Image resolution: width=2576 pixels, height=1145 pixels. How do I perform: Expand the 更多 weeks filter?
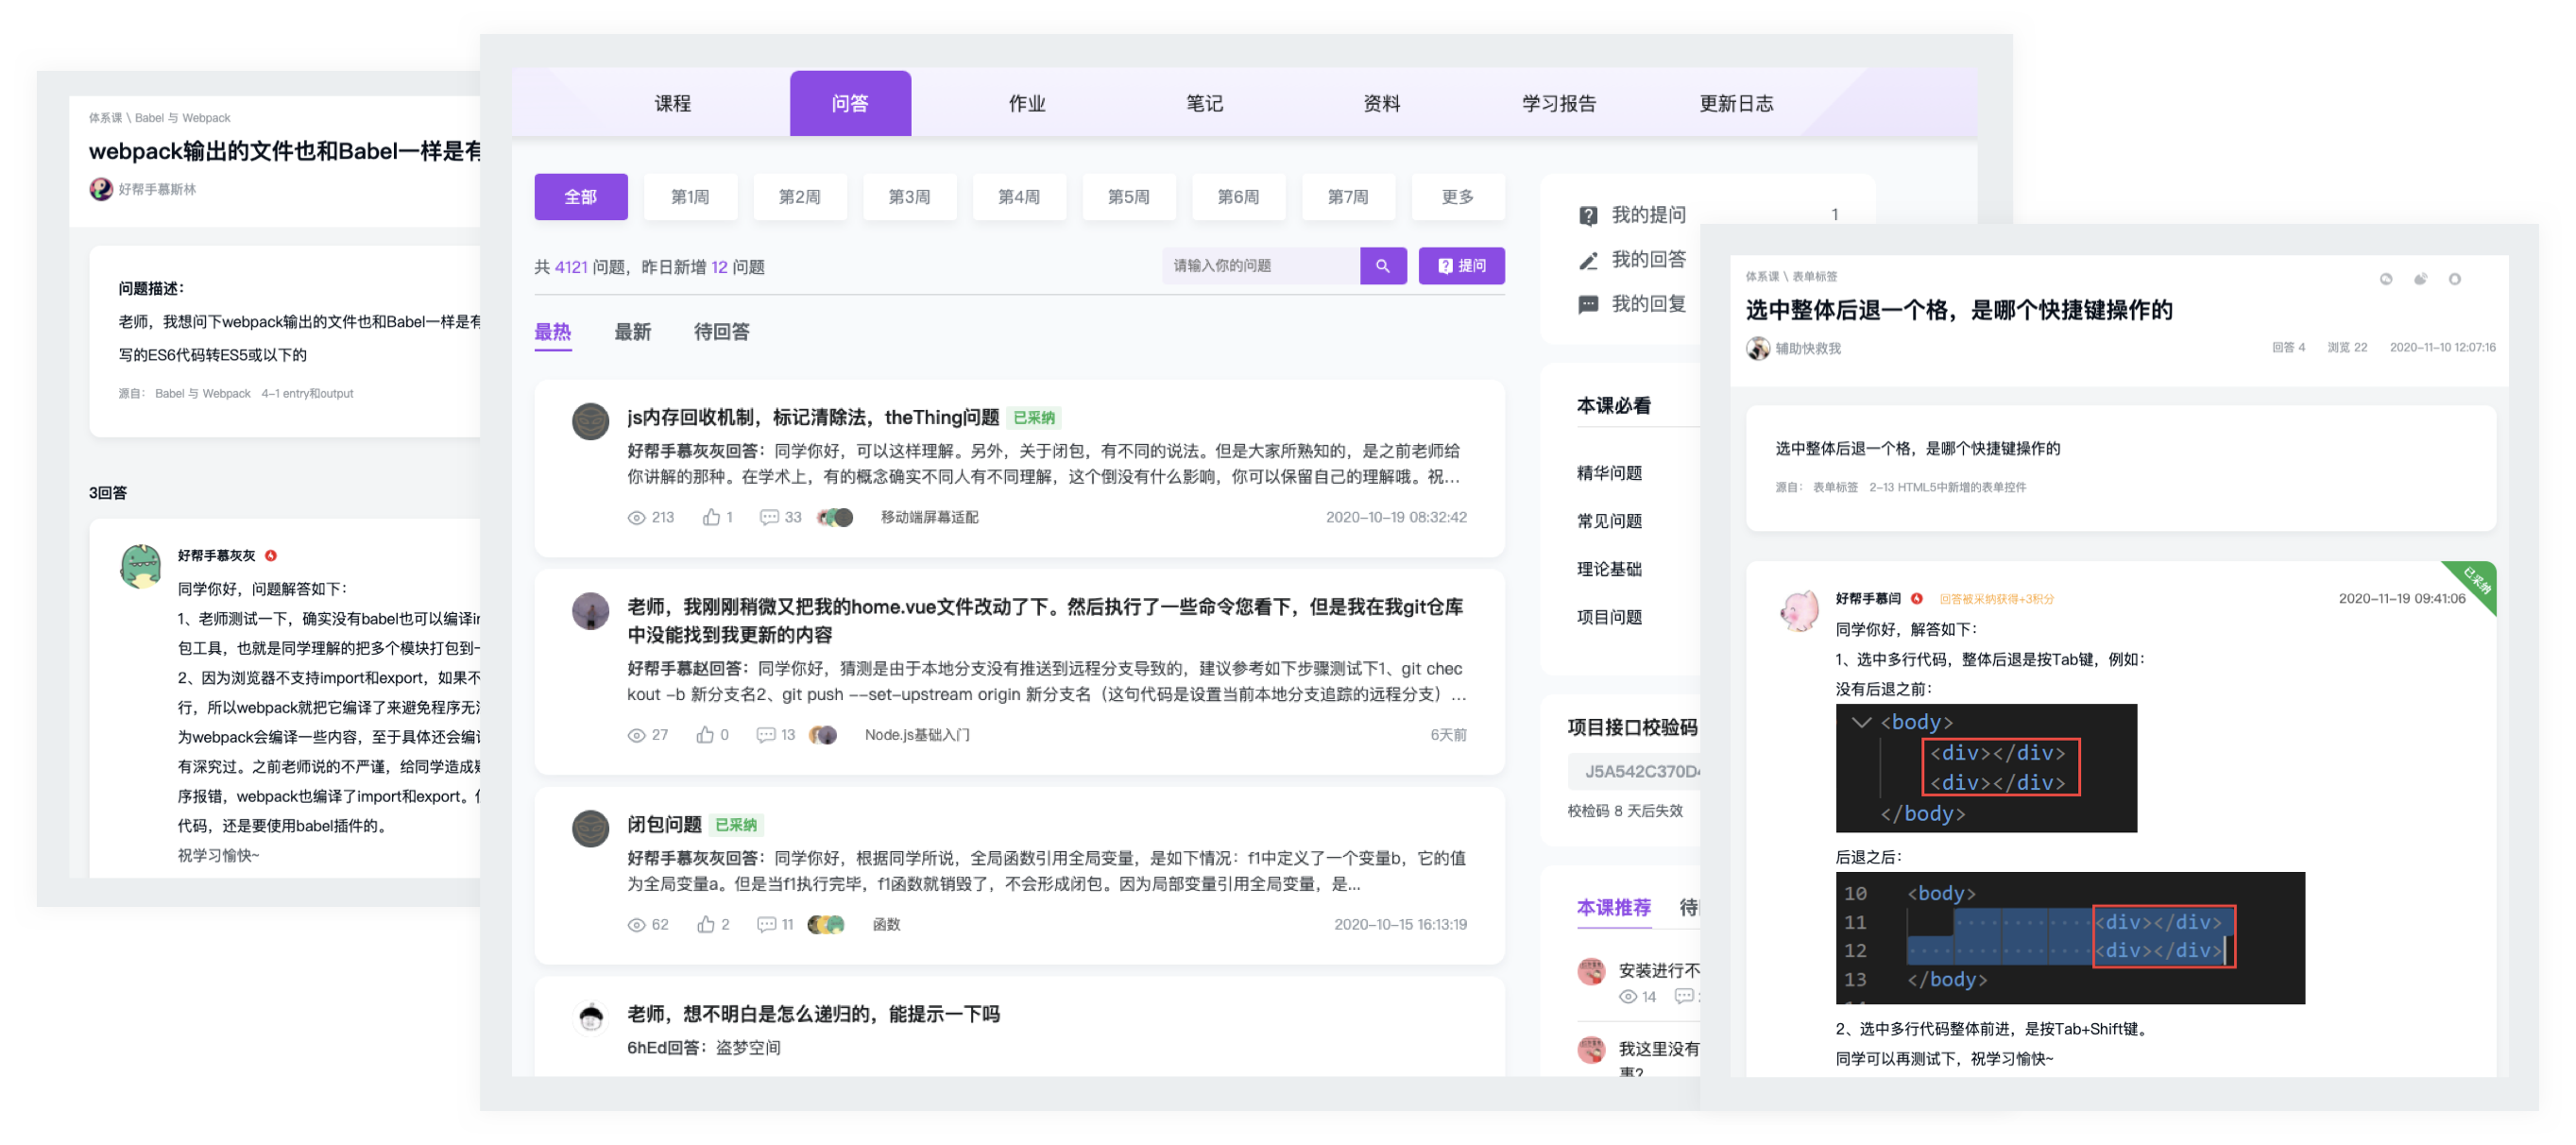(1457, 197)
